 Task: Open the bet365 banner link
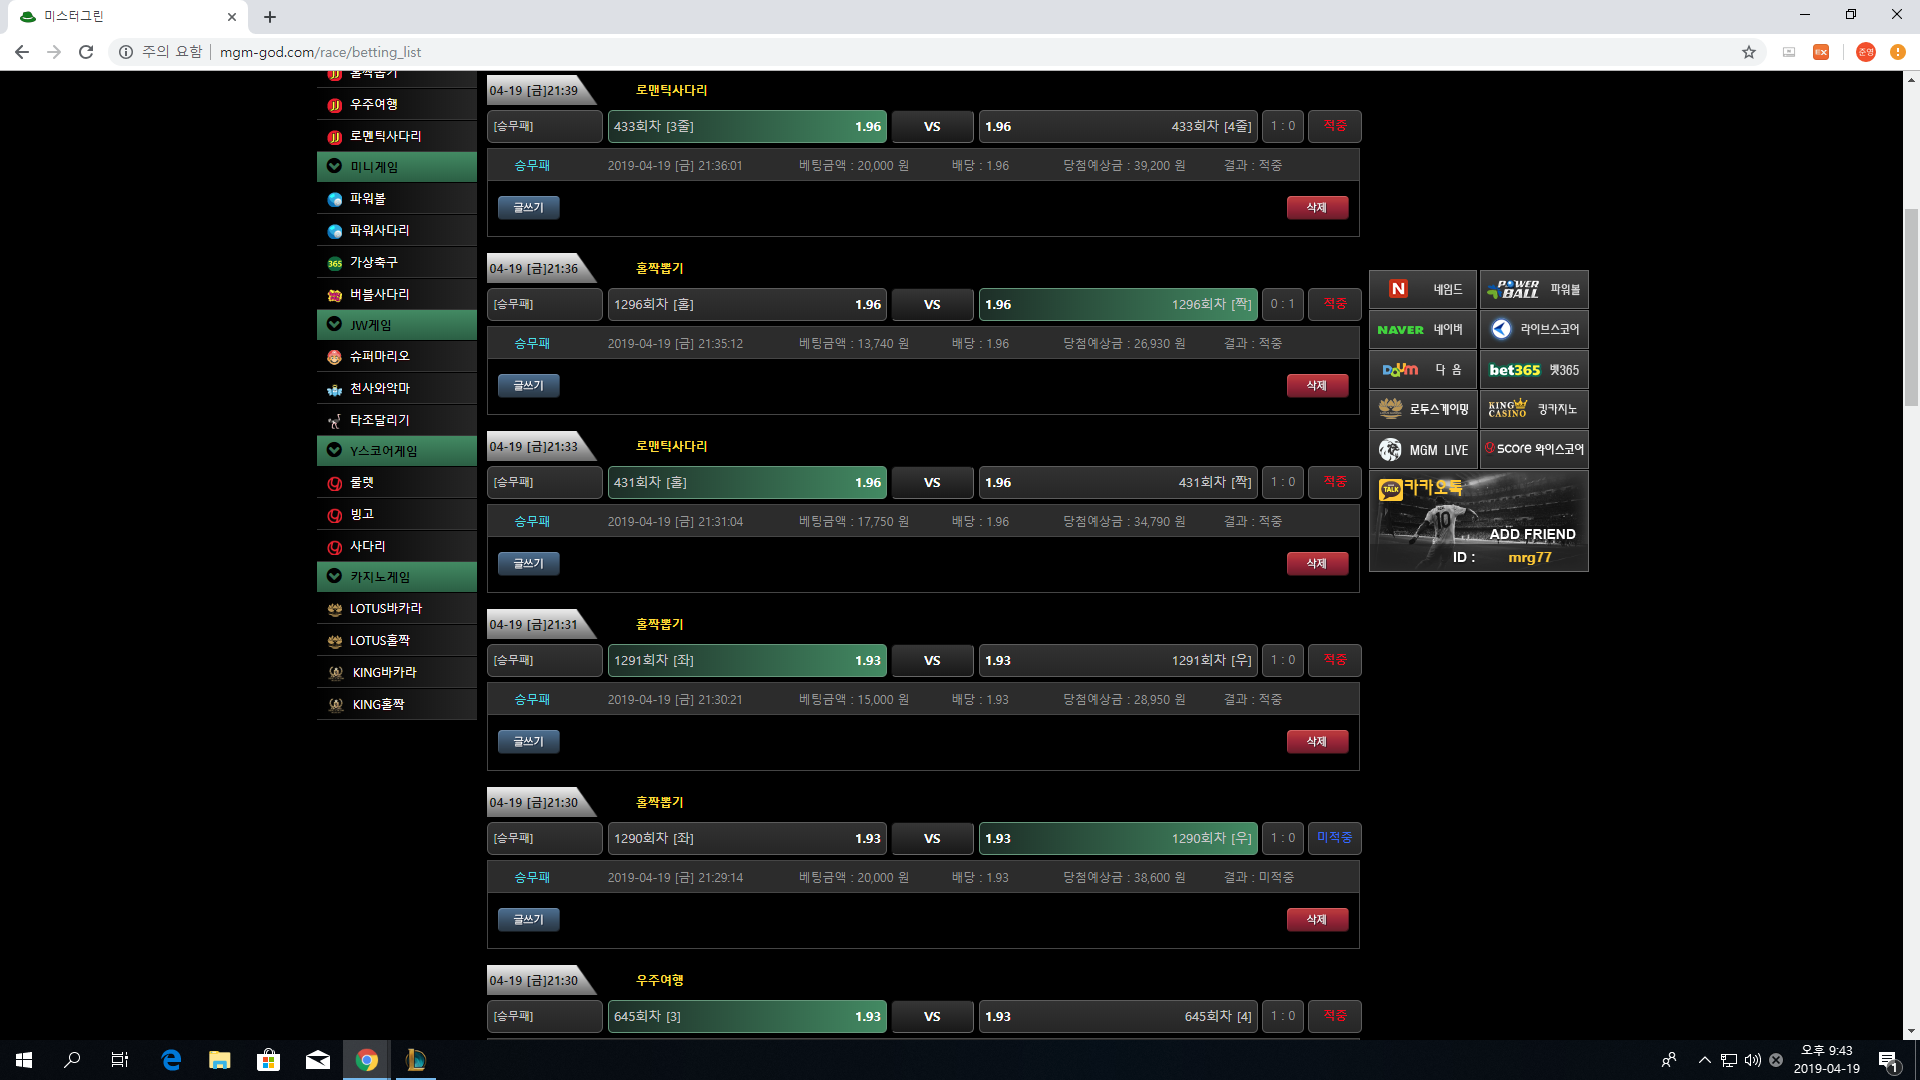coord(1533,370)
